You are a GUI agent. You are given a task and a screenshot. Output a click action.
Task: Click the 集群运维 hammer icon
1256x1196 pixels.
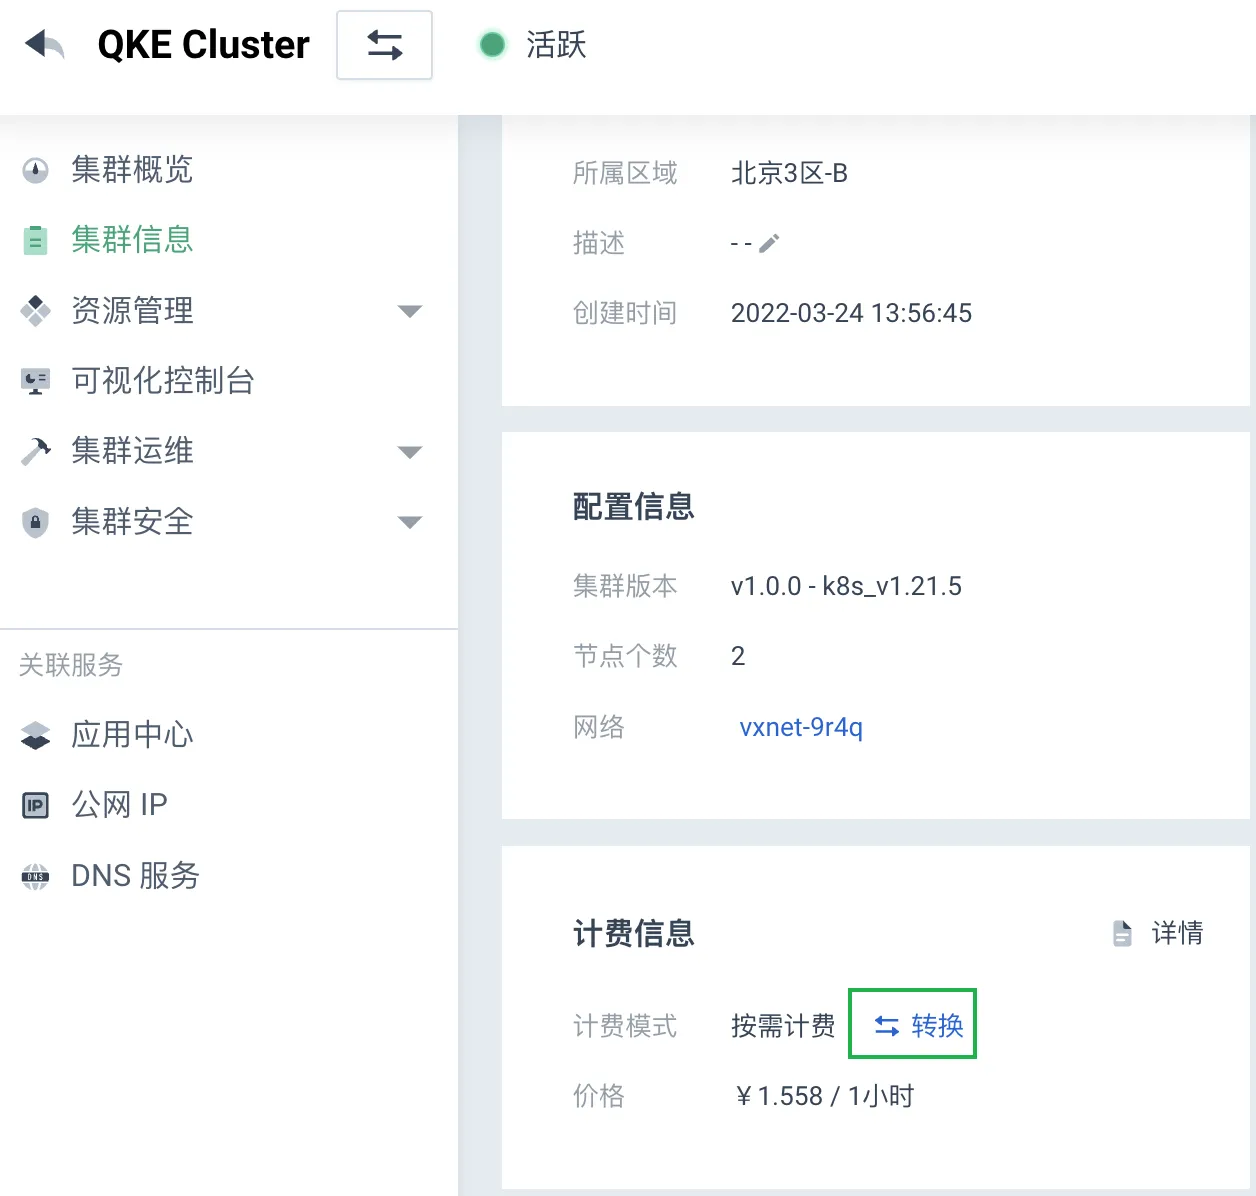[35, 452]
